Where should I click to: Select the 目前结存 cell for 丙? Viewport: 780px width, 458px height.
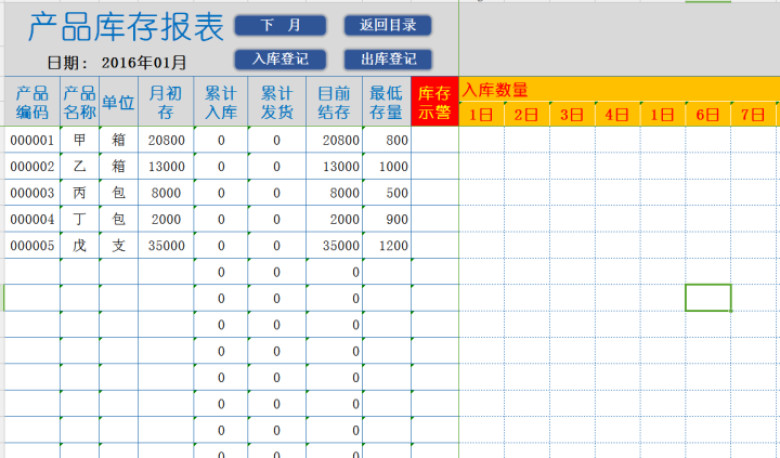click(334, 193)
